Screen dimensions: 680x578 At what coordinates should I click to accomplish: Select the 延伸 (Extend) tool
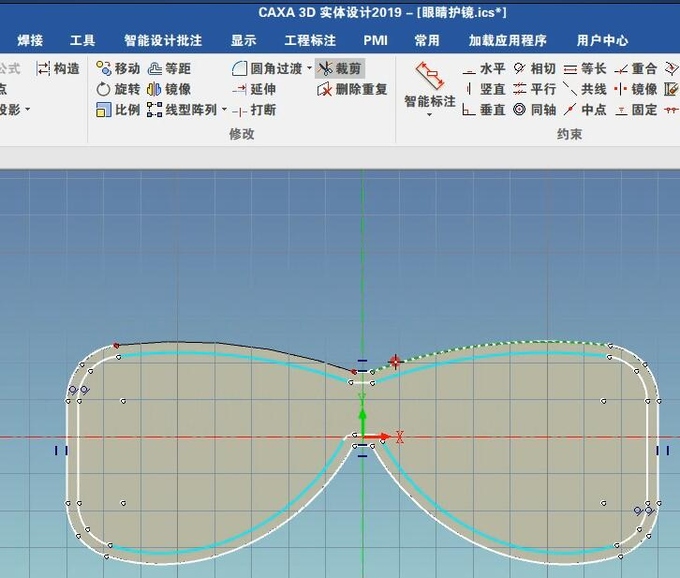pos(254,89)
